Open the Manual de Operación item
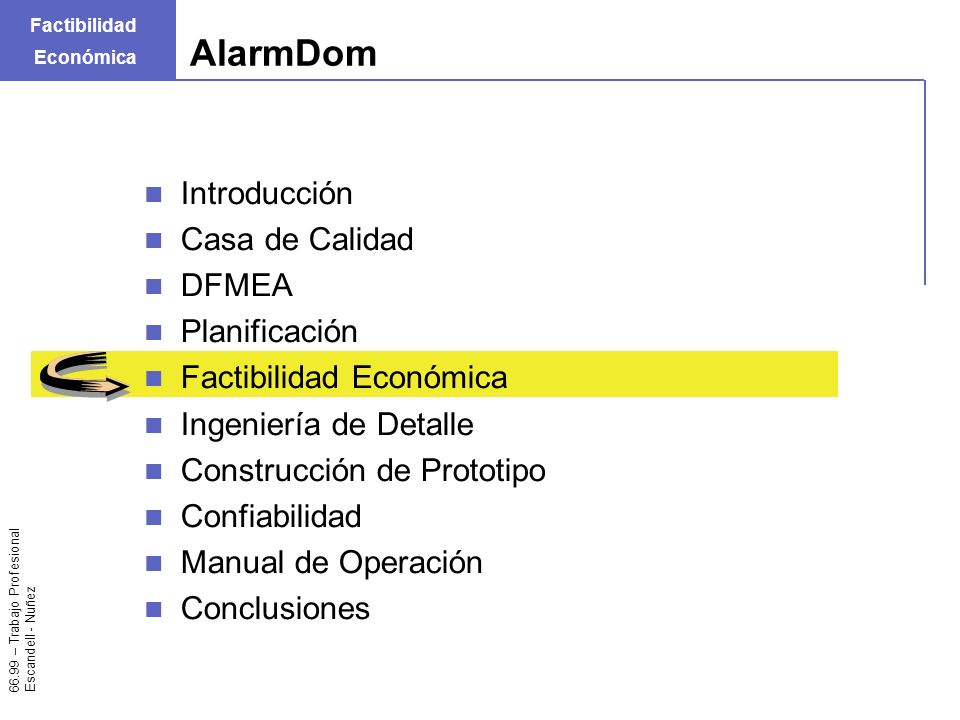 coord(332,563)
